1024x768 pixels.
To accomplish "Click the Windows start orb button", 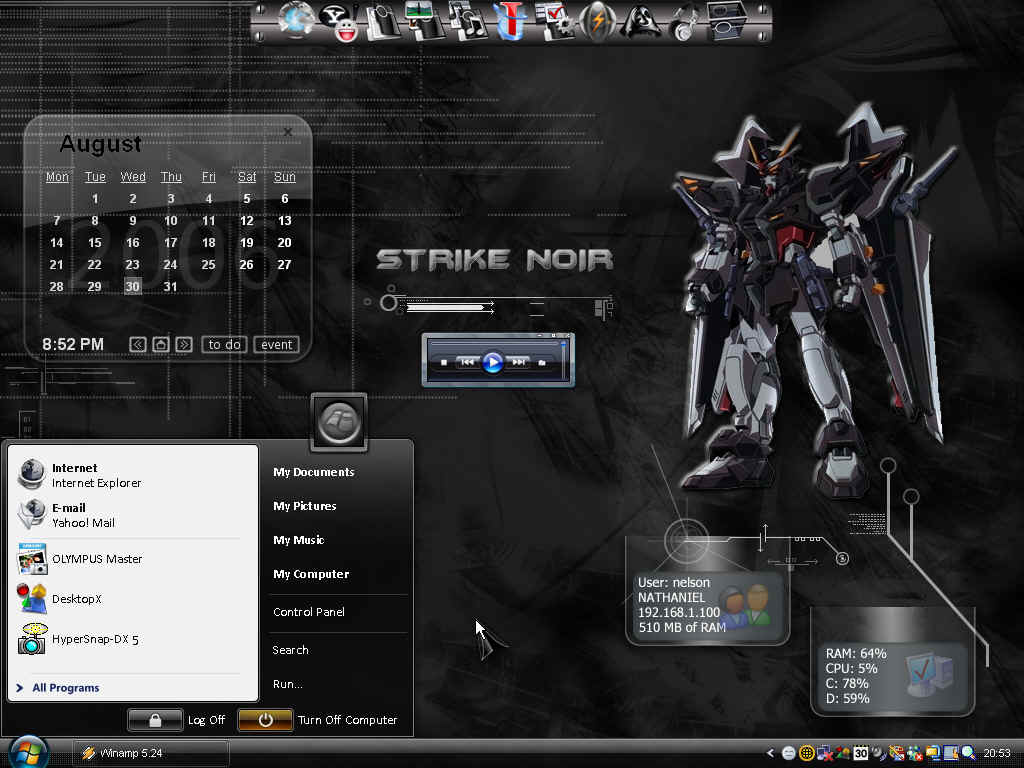I will click(x=27, y=752).
